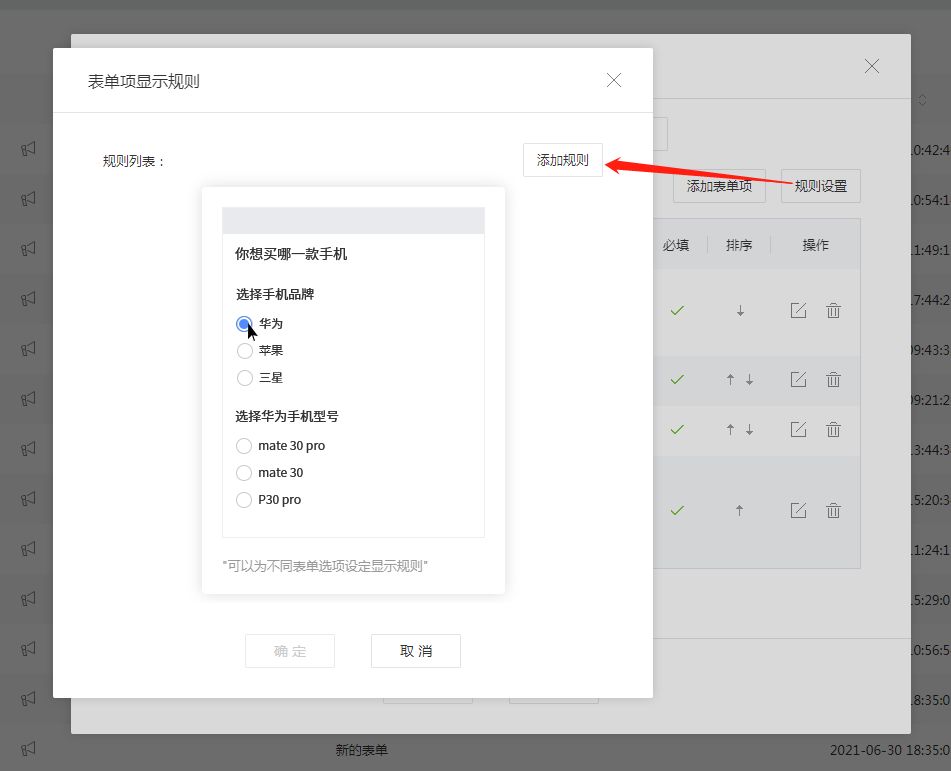This screenshot has height=771, width=951.
Task: Click the 必填 column header
Action: pyautogui.click(x=676, y=245)
